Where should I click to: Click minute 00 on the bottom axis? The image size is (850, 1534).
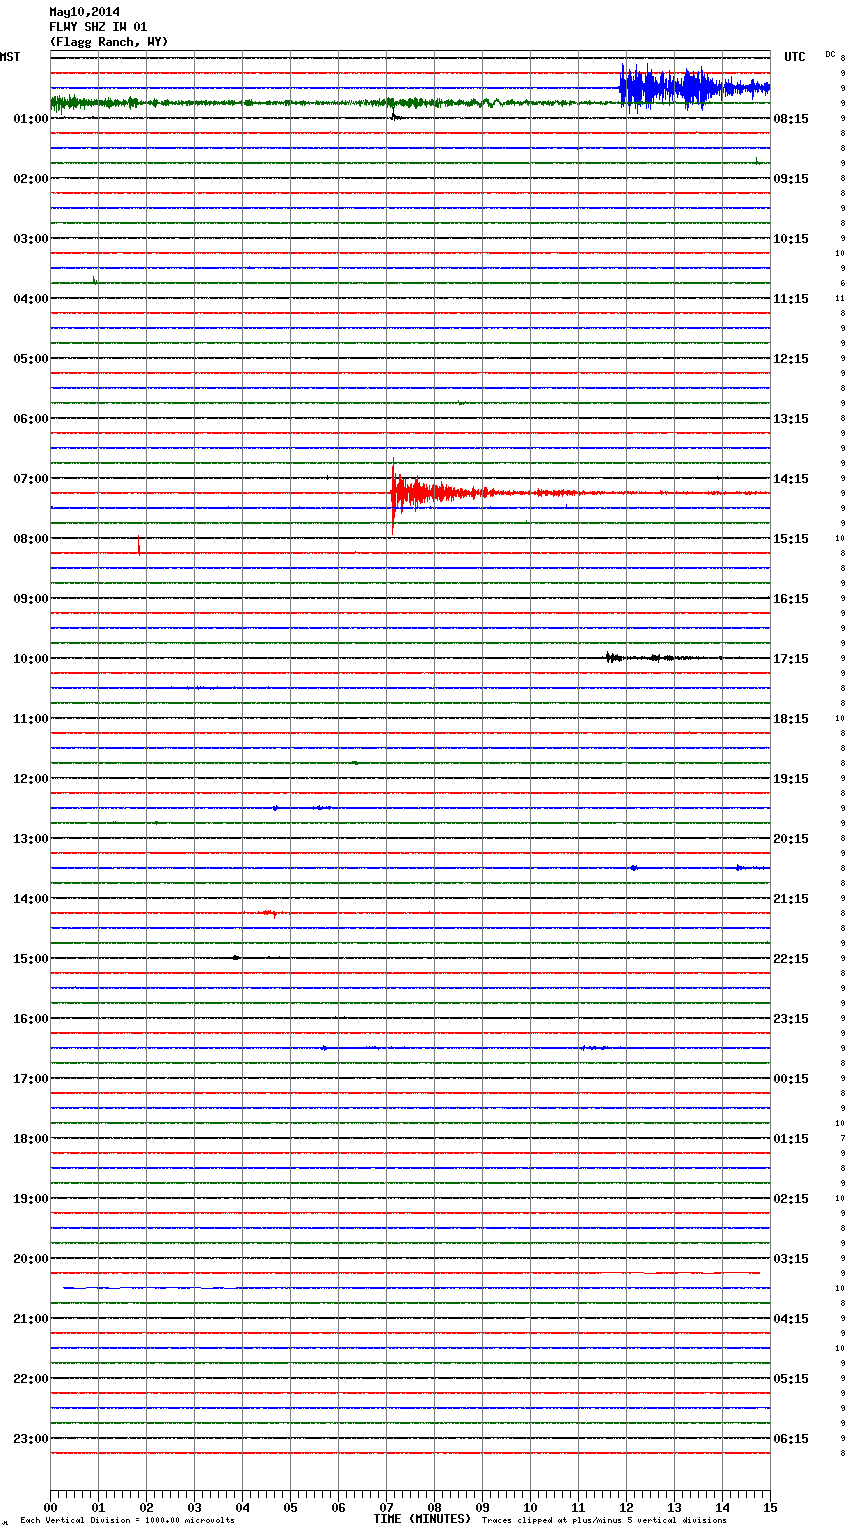tap(50, 1507)
